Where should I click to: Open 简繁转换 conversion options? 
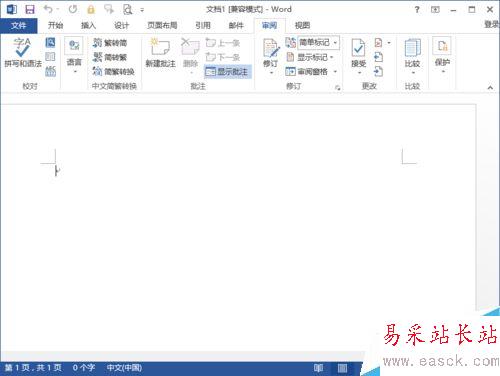coord(114,71)
